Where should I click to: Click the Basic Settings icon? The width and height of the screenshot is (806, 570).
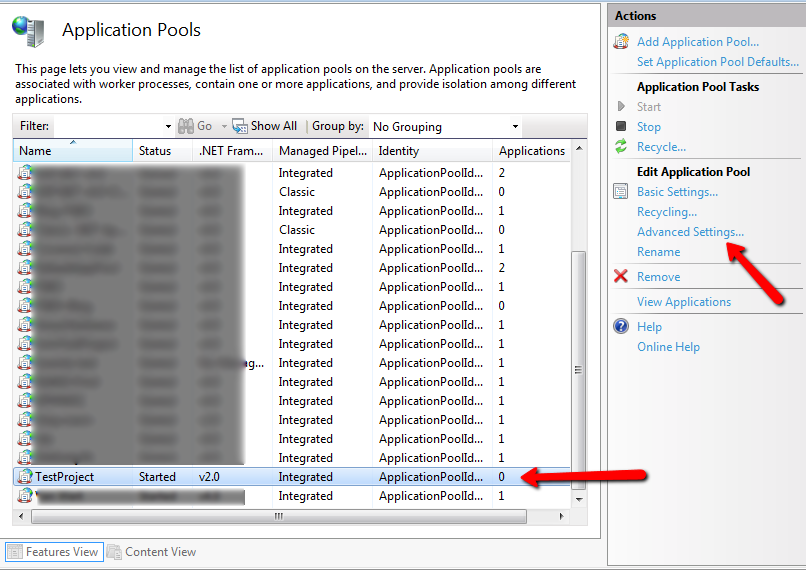point(621,192)
